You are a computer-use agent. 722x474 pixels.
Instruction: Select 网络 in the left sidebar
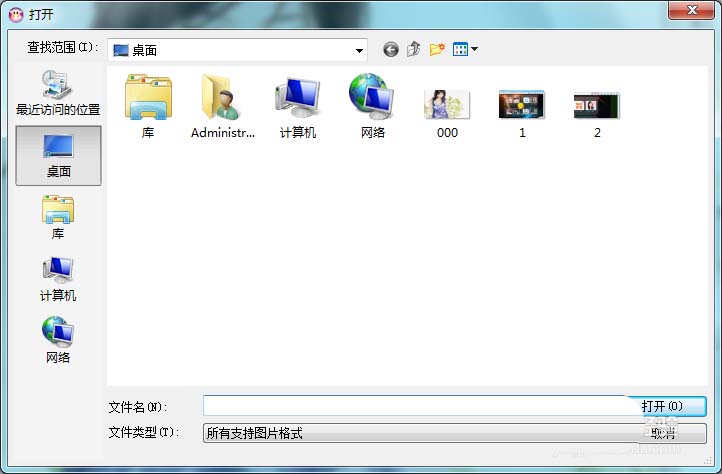tap(58, 340)
